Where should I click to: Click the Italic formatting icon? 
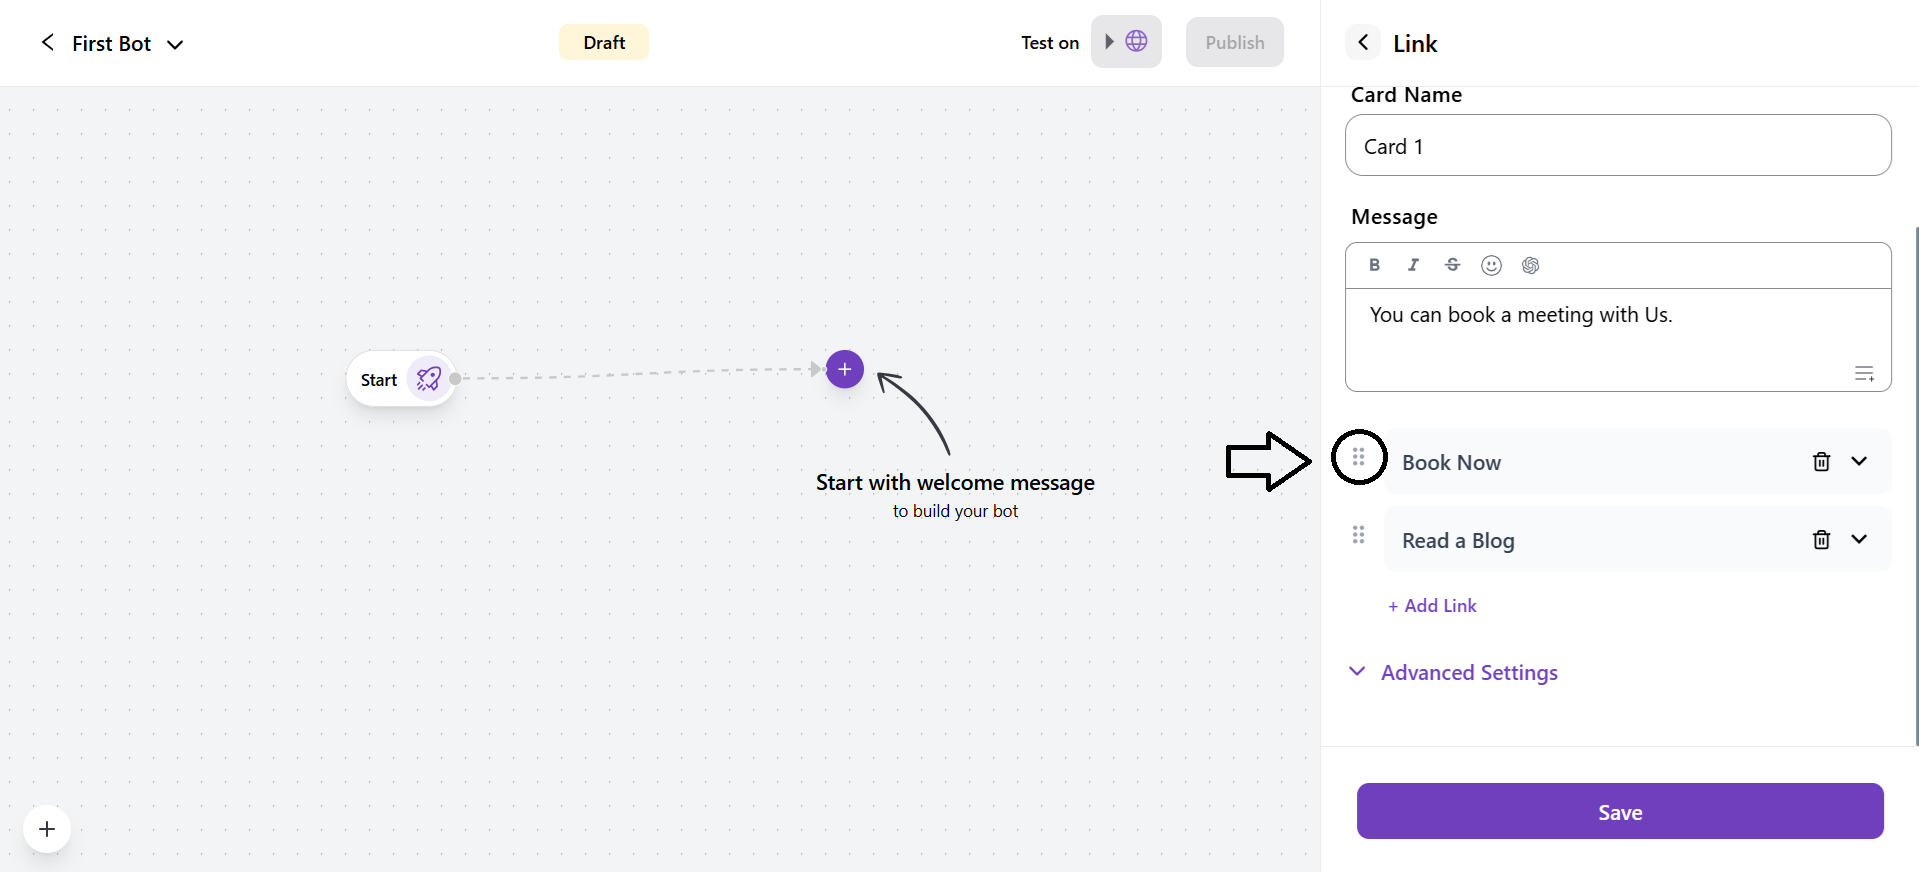pyautogui.click(x=1413, y=265)
